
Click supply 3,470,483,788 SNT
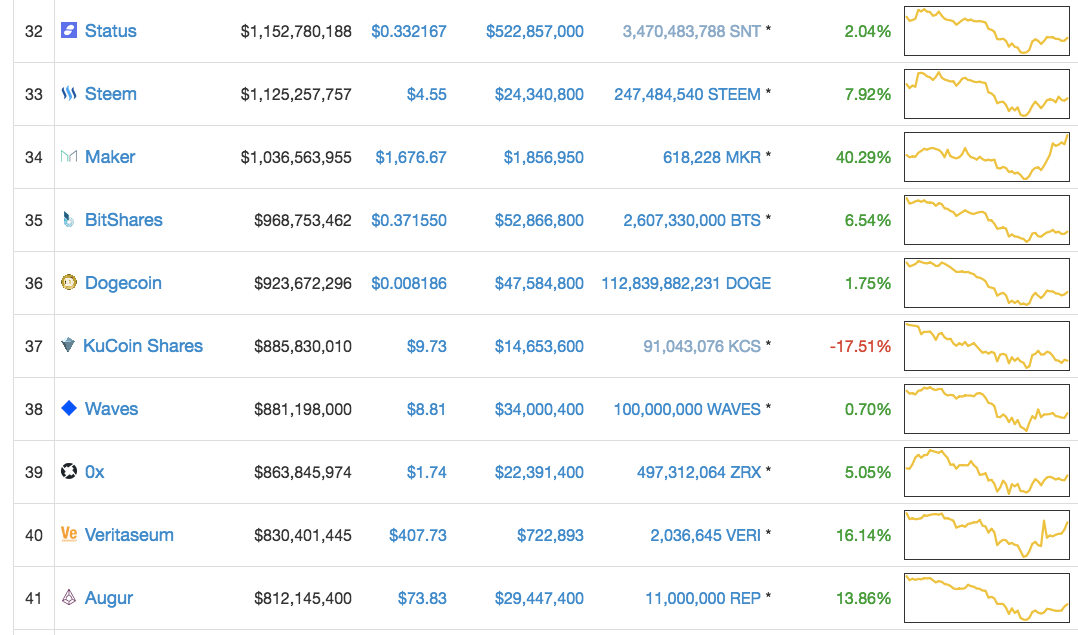(x=692, y=32)
